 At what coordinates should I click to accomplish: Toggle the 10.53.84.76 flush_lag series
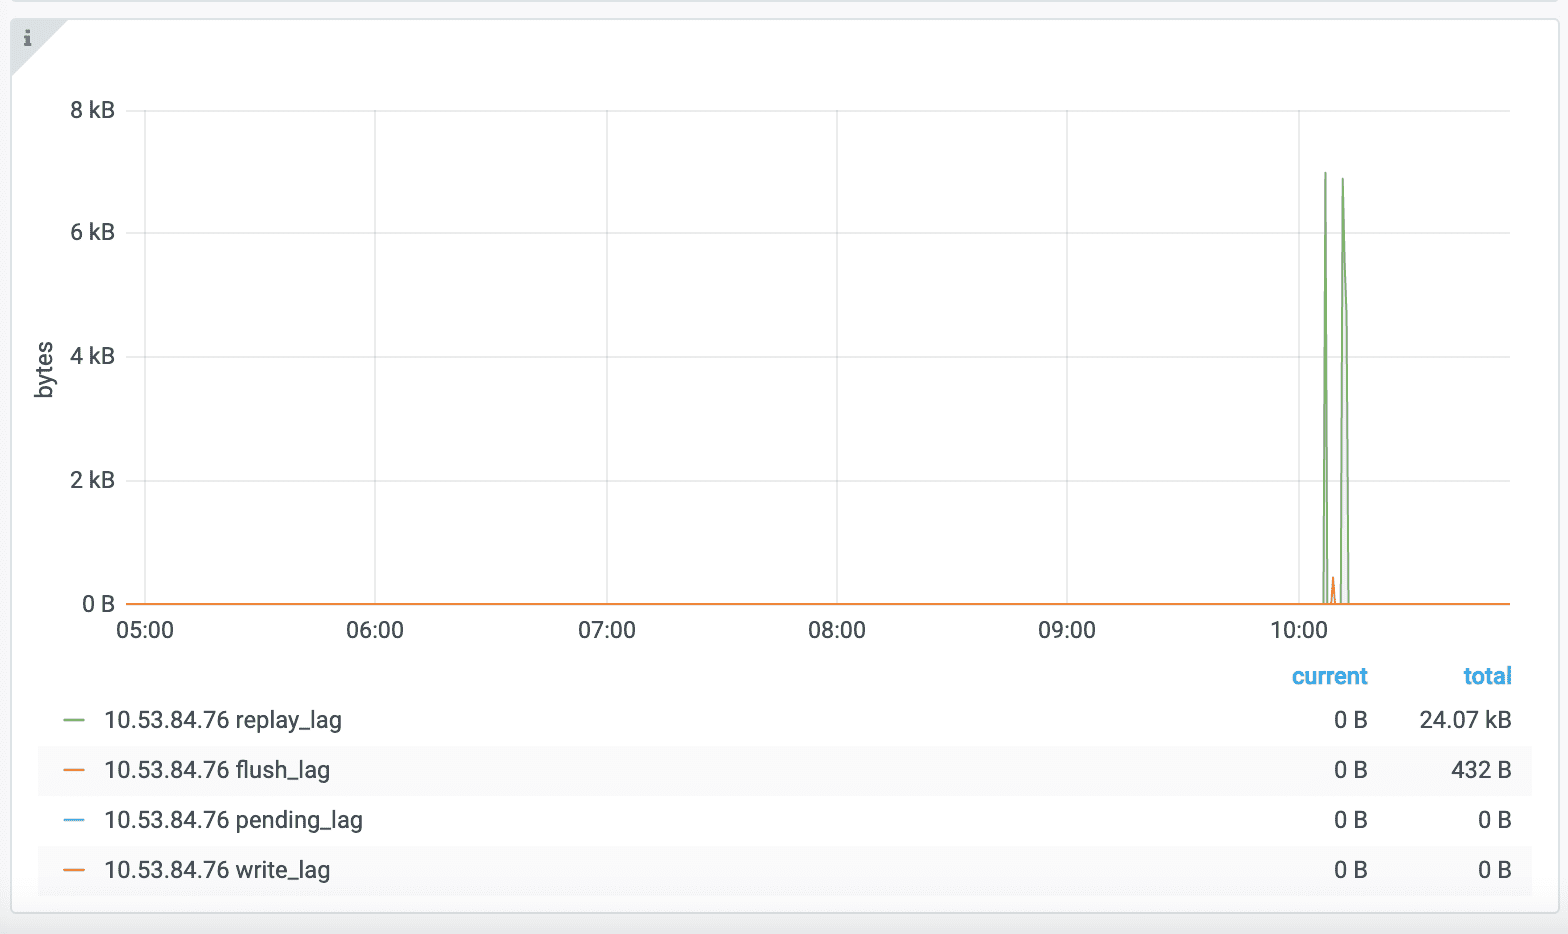coord(216,770)
